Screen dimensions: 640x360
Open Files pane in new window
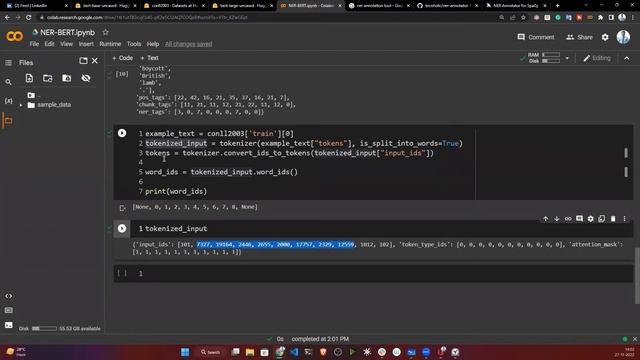click(83, 61)
